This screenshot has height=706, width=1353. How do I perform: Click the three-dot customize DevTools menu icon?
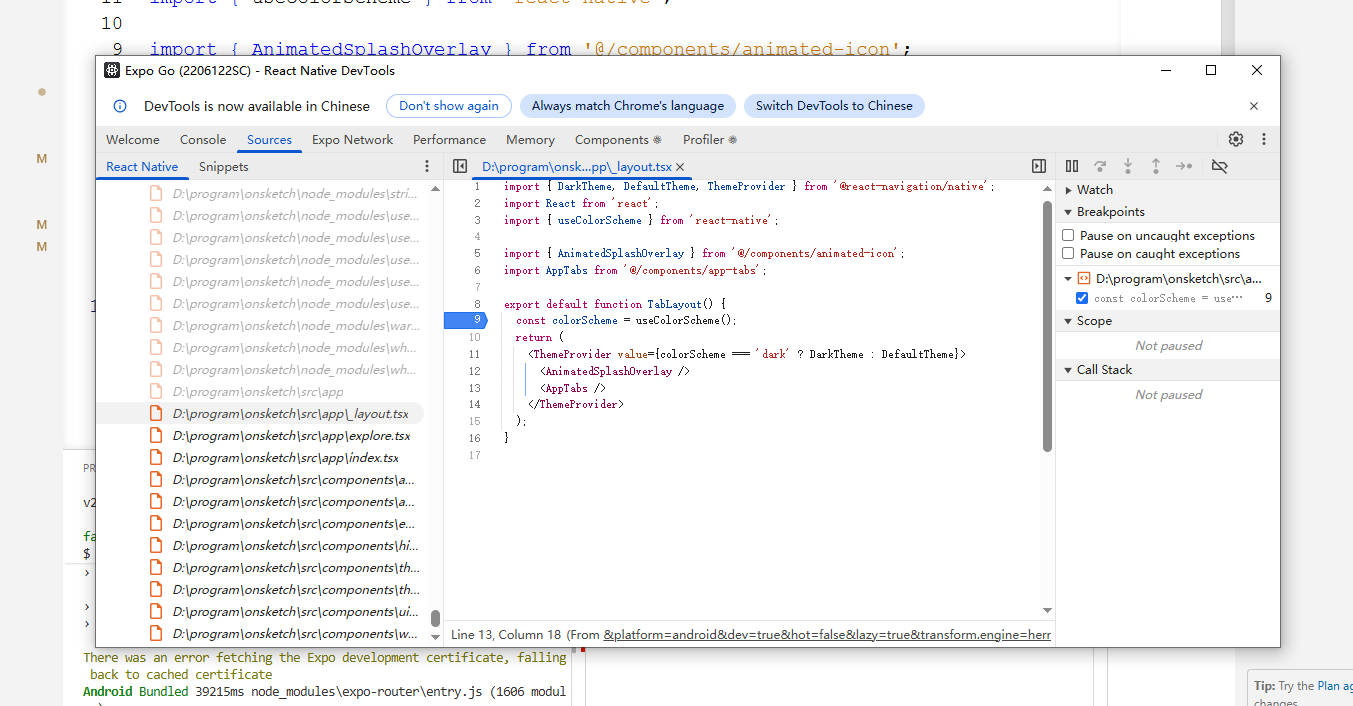pyautogui.click(x=1263, y=139)
